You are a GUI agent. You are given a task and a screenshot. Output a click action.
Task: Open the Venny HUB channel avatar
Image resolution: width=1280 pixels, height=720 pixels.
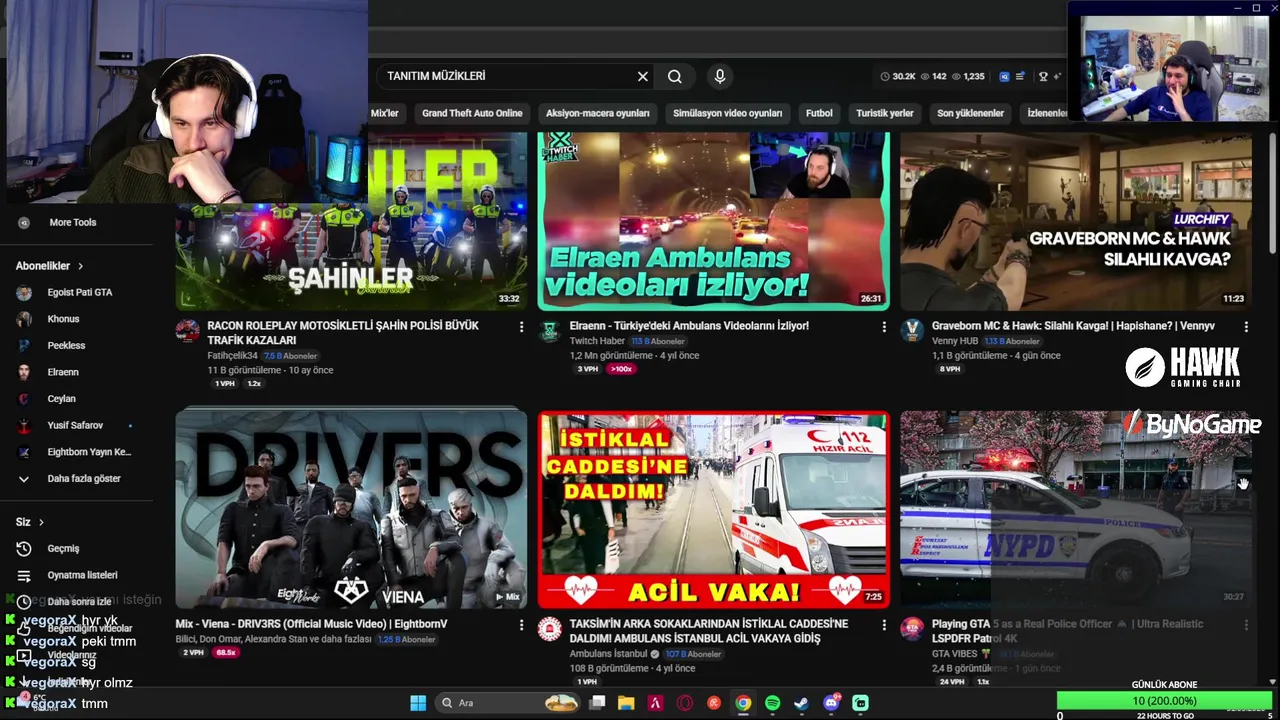(x=911, y=331)
